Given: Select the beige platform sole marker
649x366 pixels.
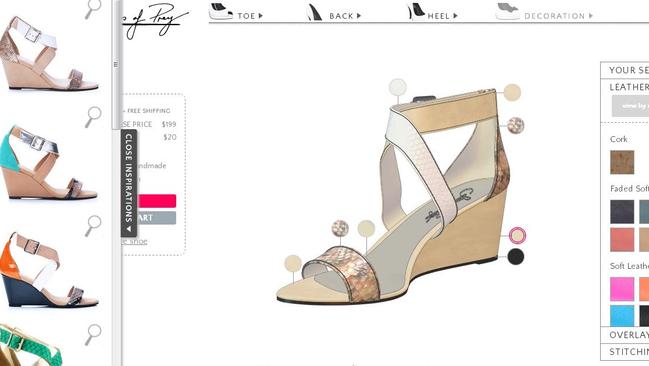Looking at the screenshot, I should 293,264.
